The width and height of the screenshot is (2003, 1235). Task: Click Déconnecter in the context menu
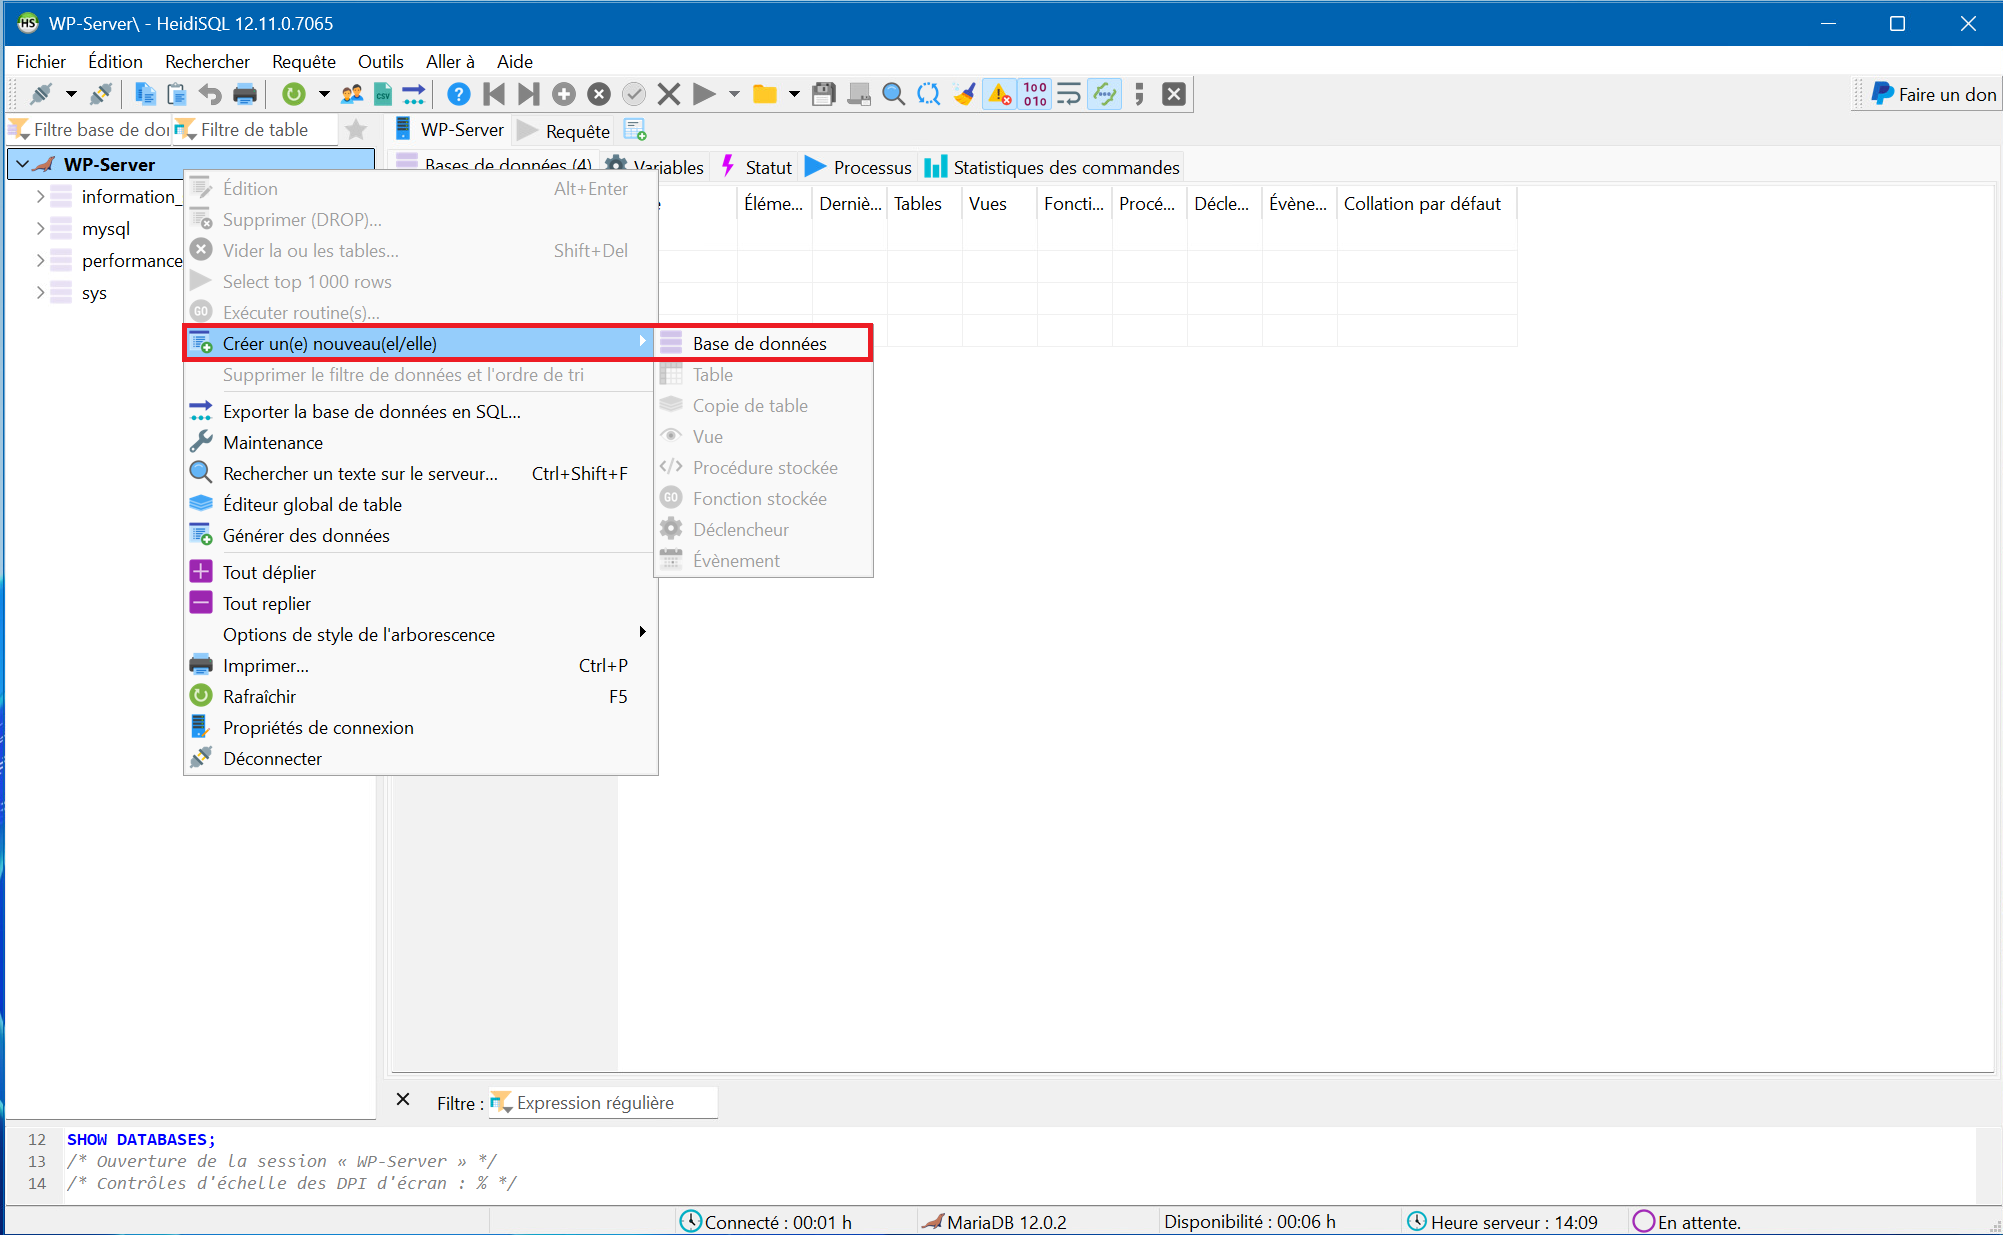coord(272,758)
